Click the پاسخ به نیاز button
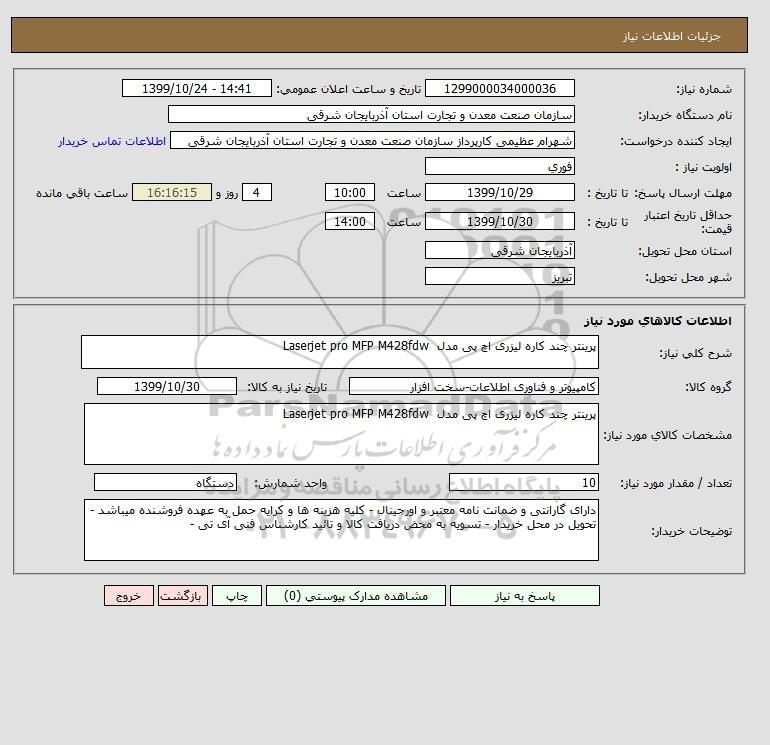The height and width of the screenshot is (745, 770). click(x=524, y=596)
